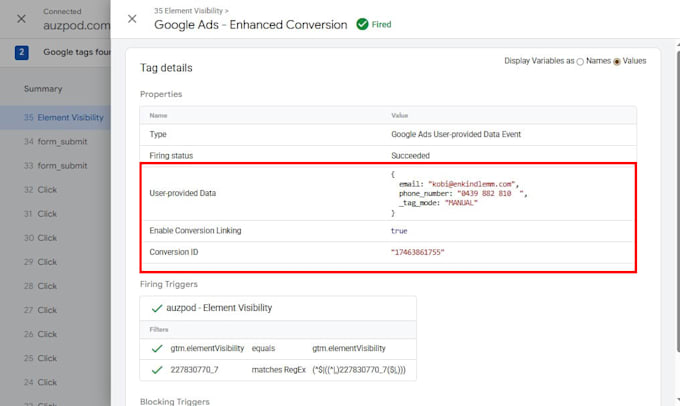The image size is (680, 406).
Task: Click the Firing status property name
Action: (171, 156)
